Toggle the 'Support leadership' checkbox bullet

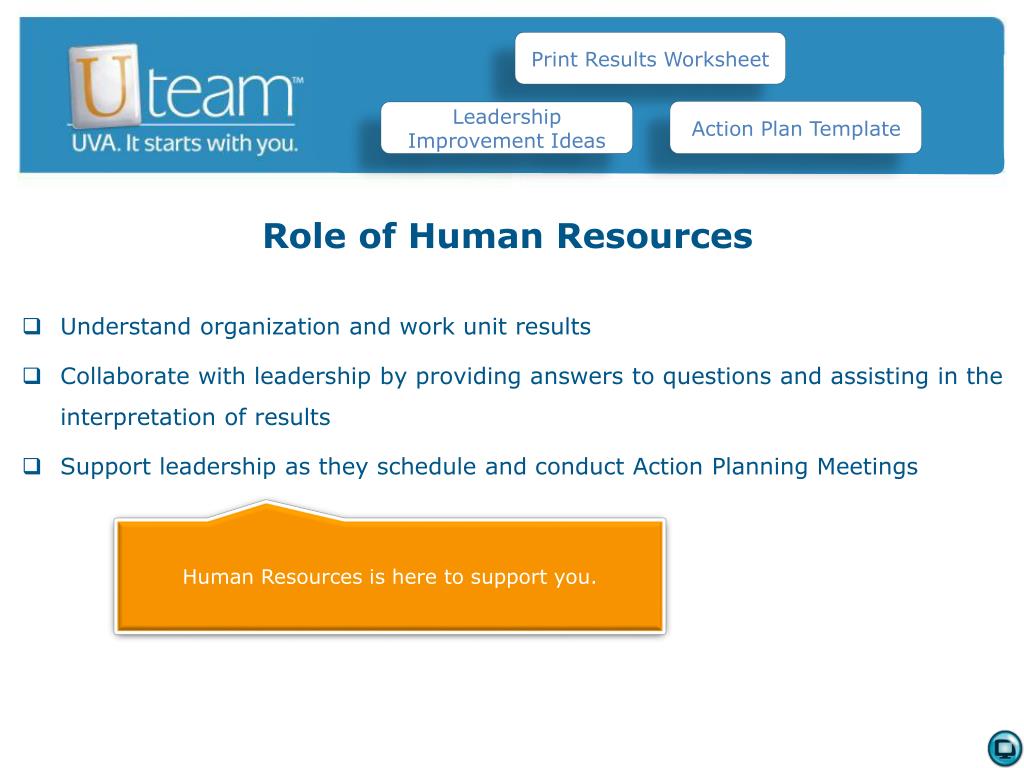point(32,466)
